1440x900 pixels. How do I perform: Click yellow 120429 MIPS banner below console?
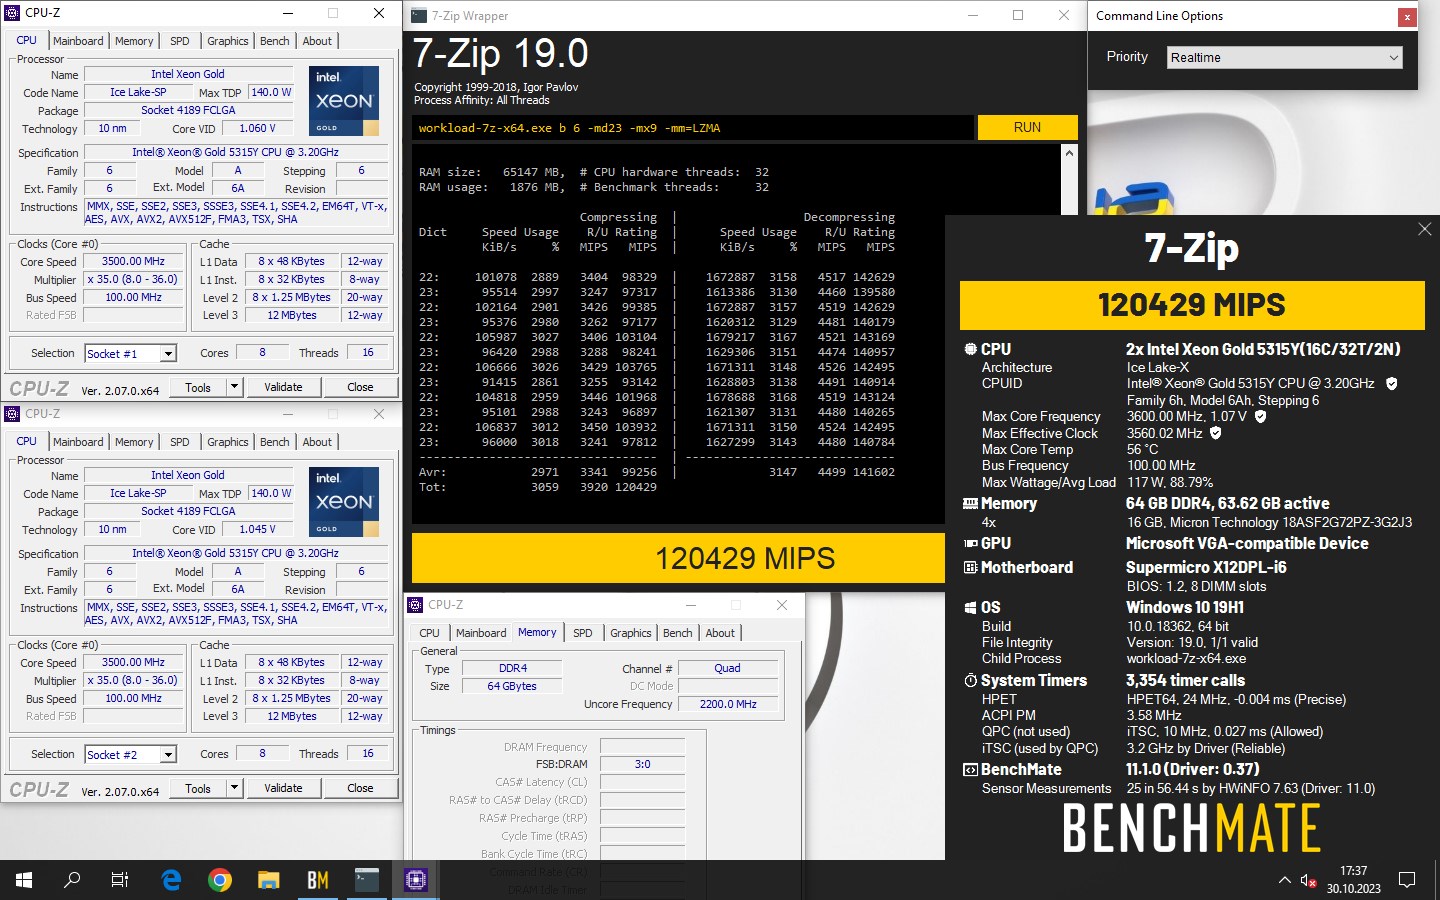point(678,558)
